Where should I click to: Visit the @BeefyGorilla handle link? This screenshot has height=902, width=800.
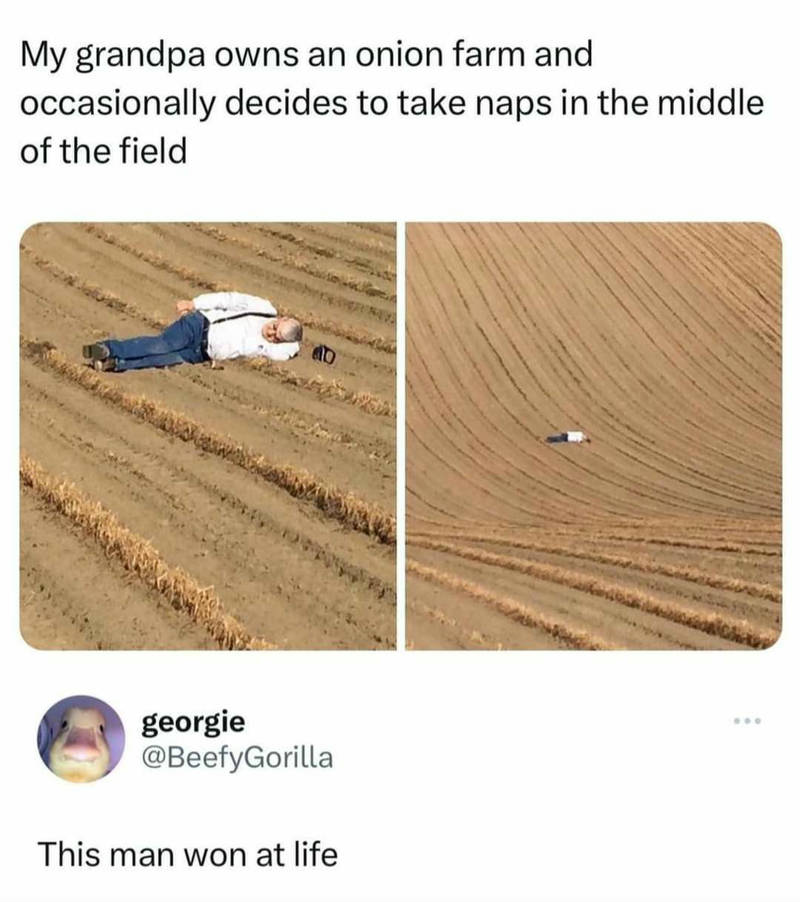(238, 758)
